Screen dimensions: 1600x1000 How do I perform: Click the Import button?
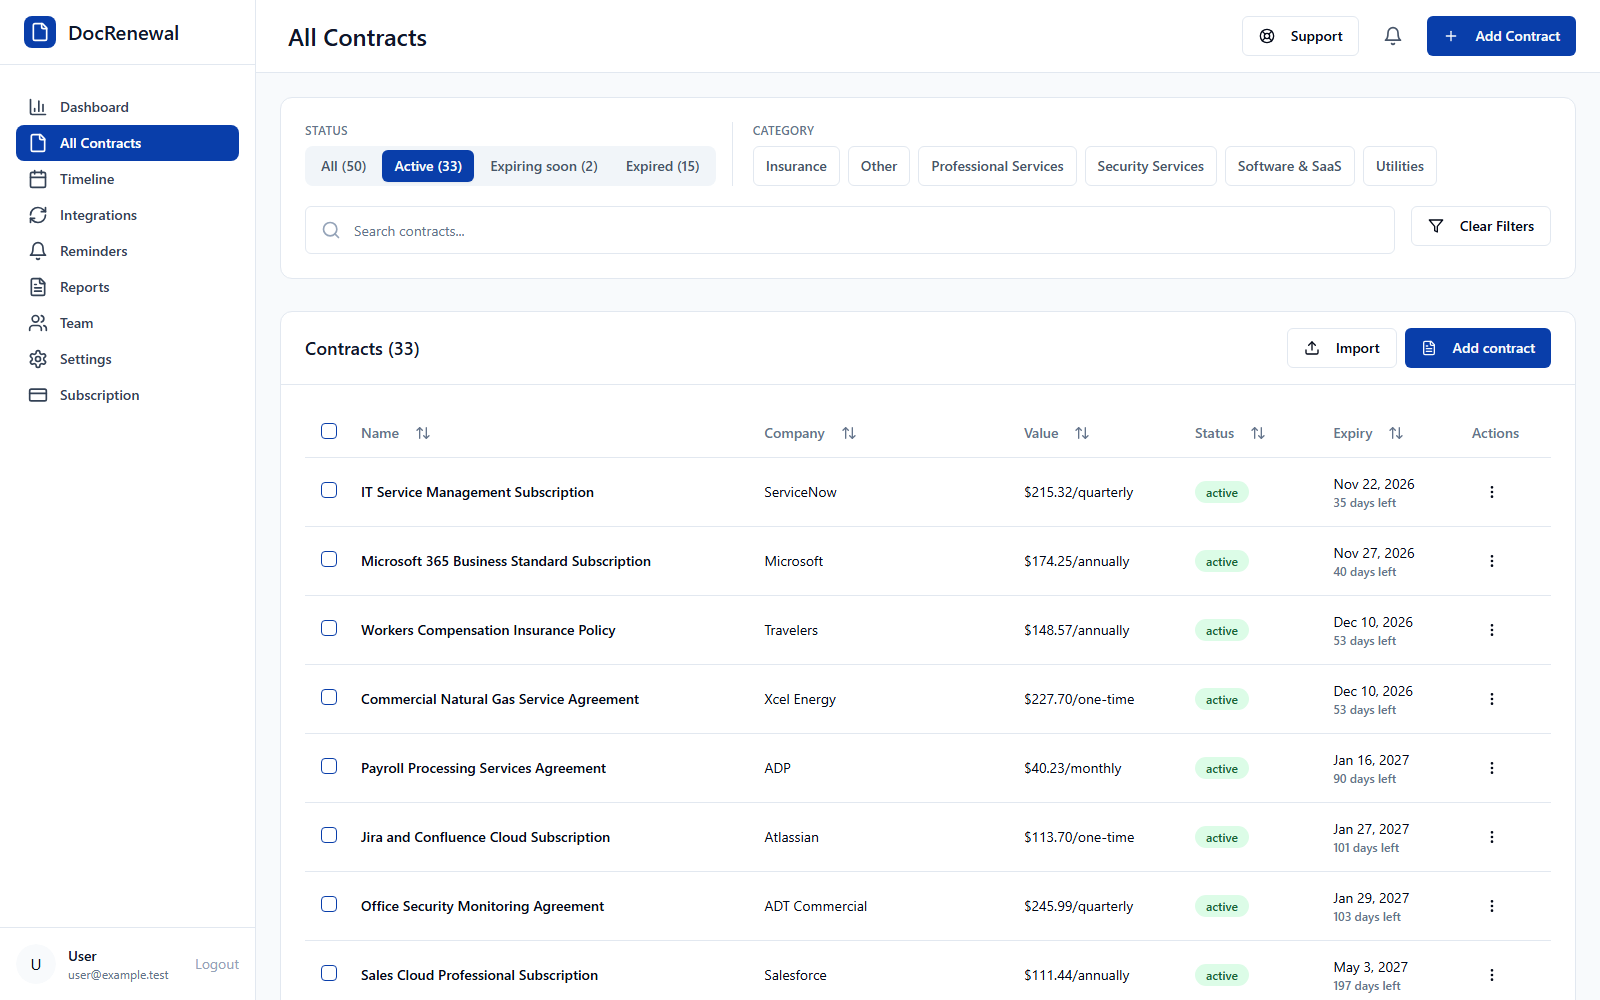coord(1341,348)
